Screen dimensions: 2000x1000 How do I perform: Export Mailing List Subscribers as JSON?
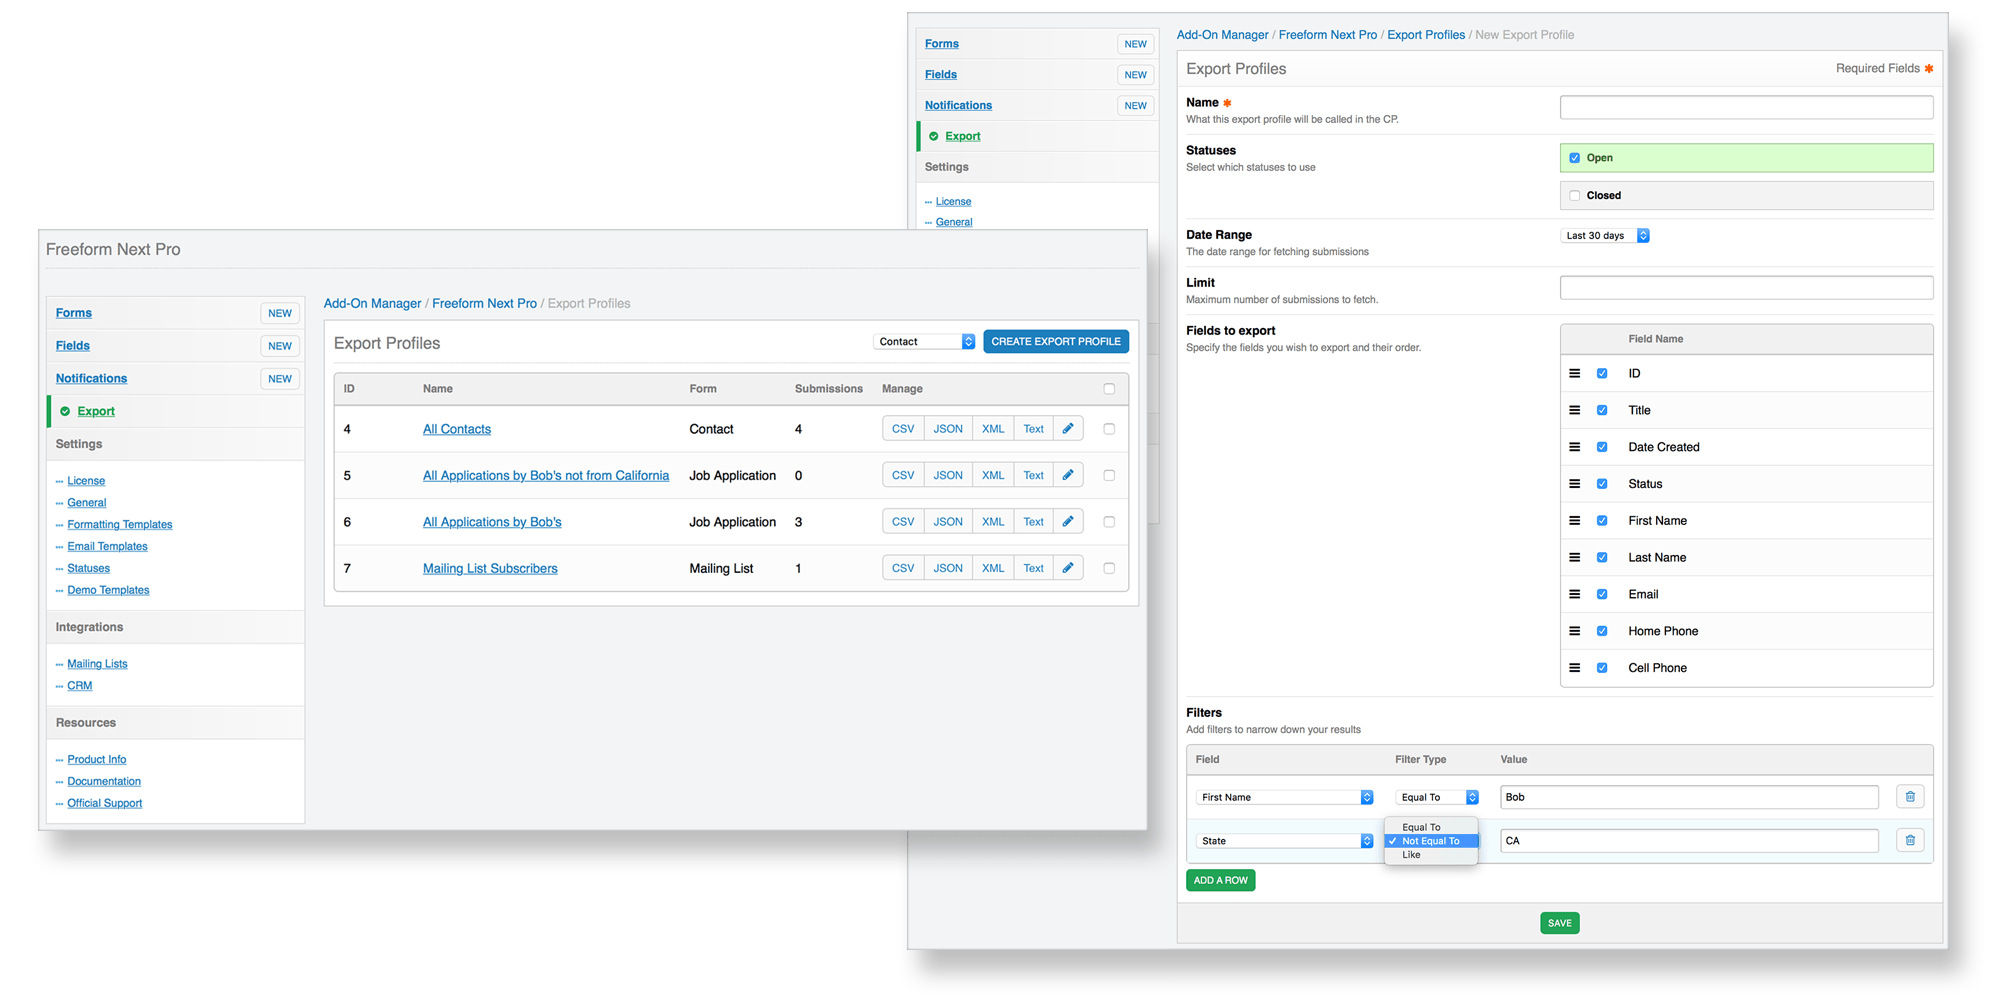tap(948, 568)
